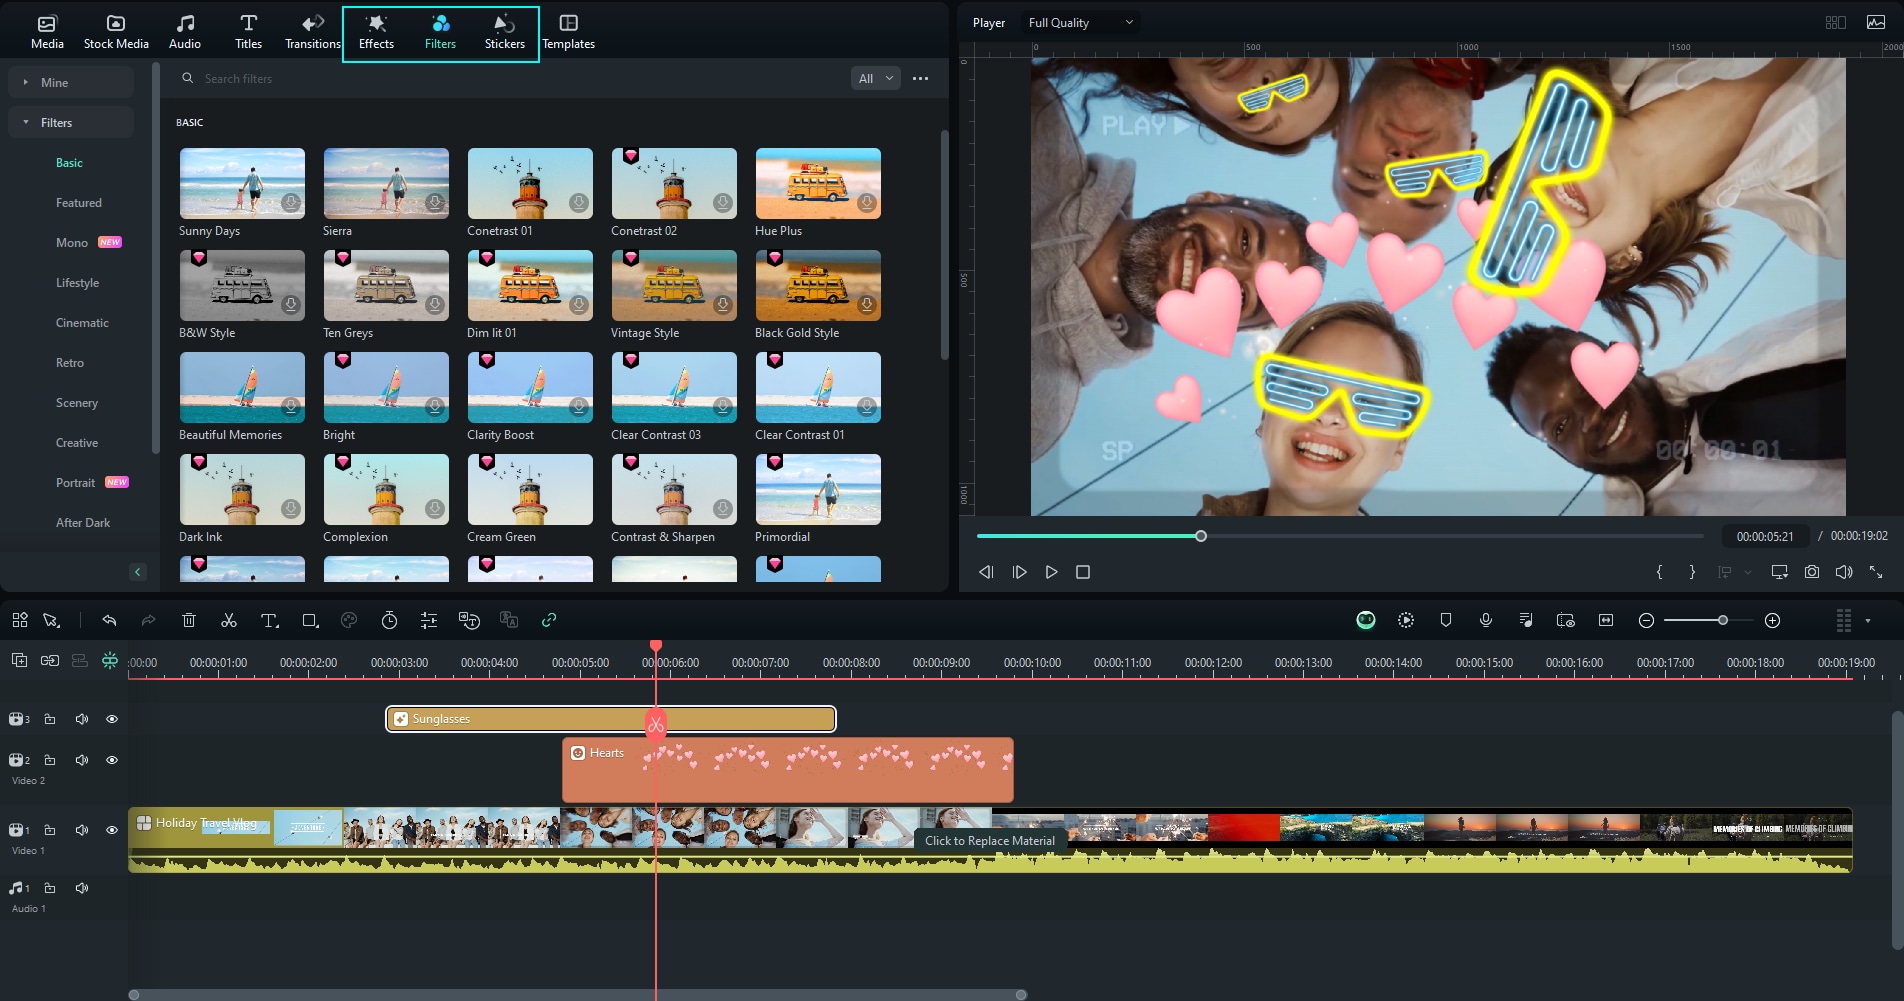The height and width of the screenshot is (1001, 1904).
Task: Open the Transitions tab
Action: coord(313,31)
